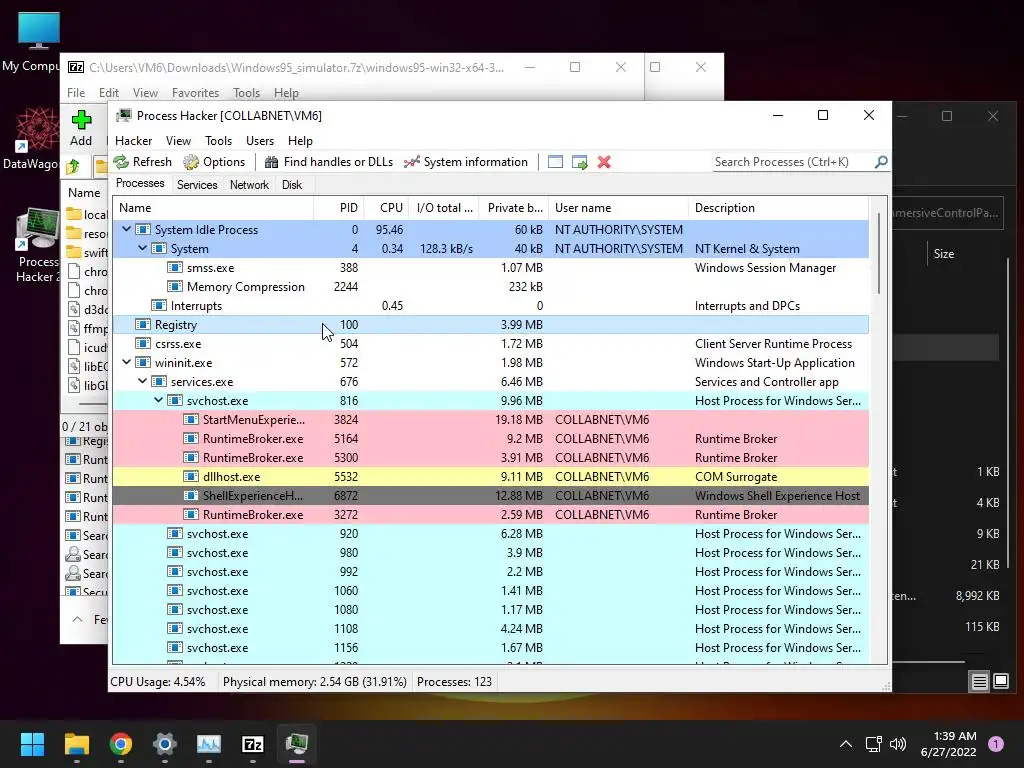Open Windows Start button on taskbar
The height and width of the screenshot is (768, 1024).
(x=32, y=744)
